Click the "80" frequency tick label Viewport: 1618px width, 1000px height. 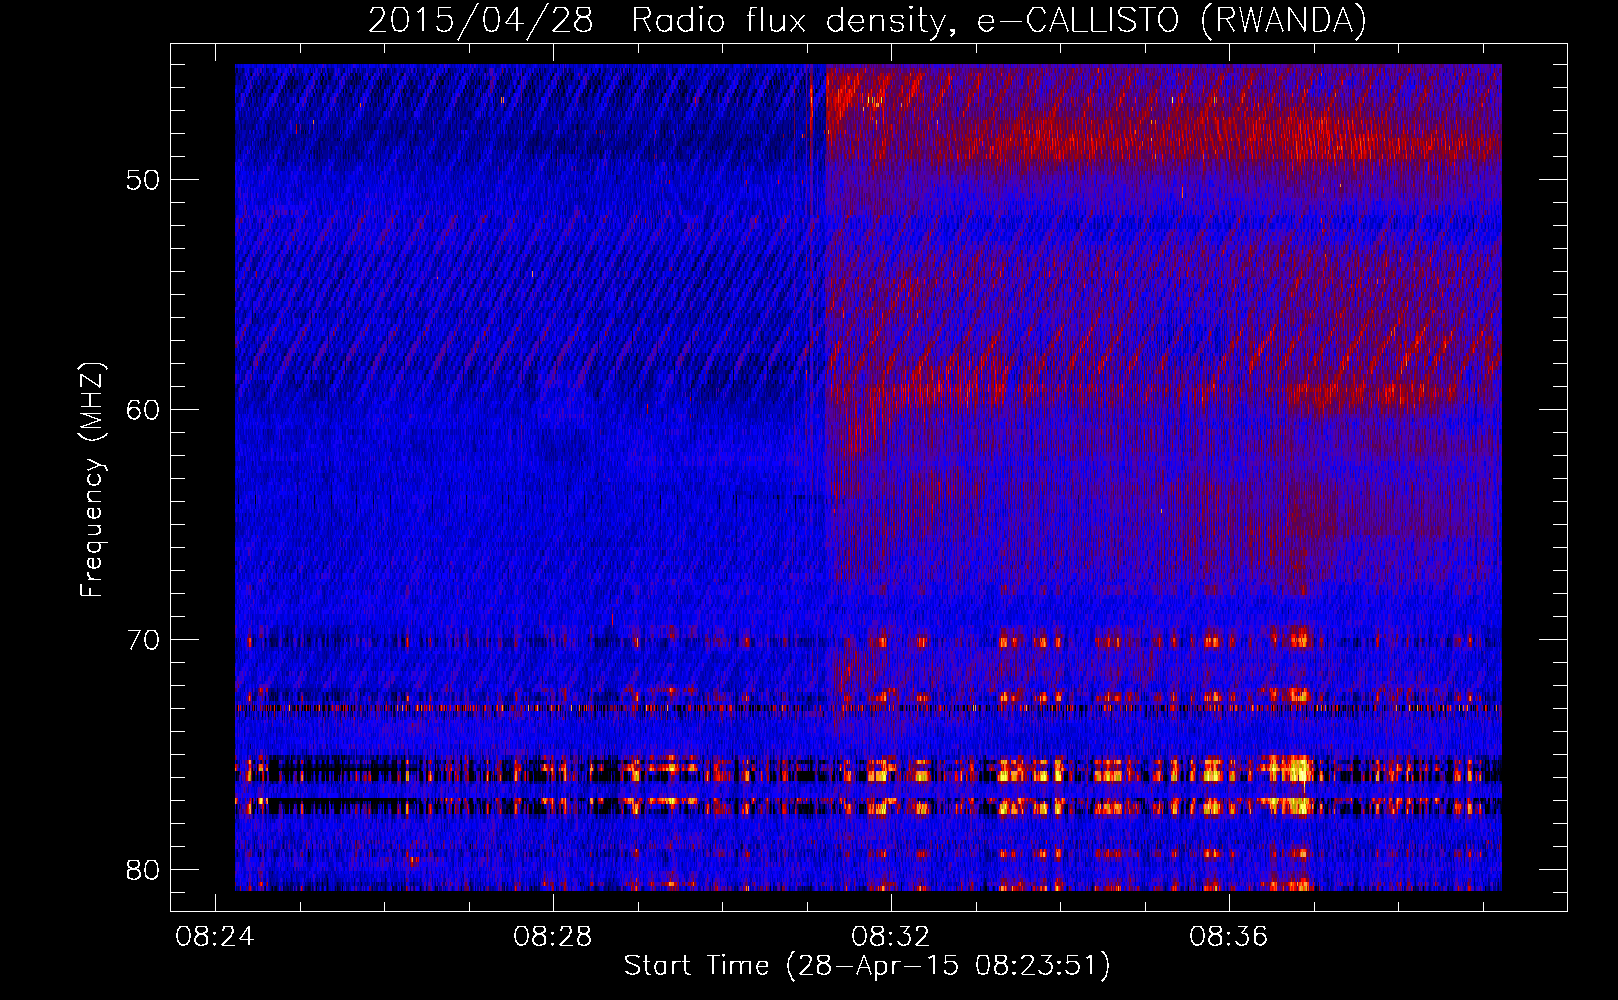pyautogui.click(x=143, y=870)
